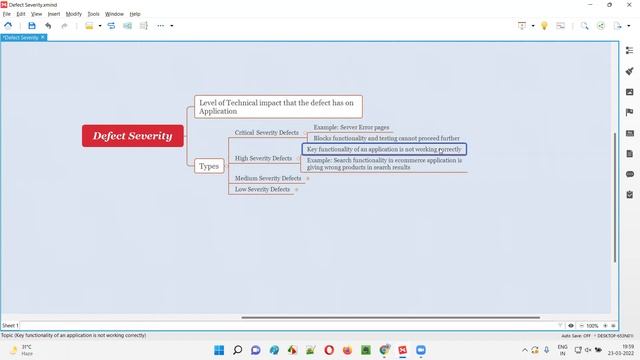The height and width of the screenshot is (360, 640).
Task: Click the redo arrow in toolbar
Action: (64, 26)
